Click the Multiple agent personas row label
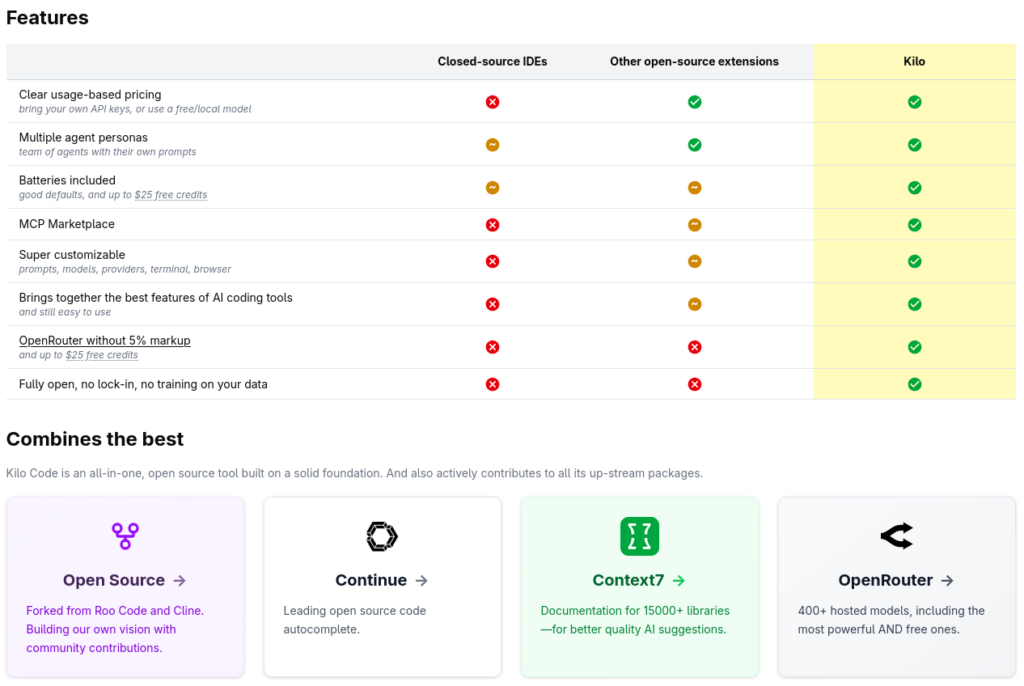The width and height of the screenshot is (1024, 686). [x=83, y=137]
